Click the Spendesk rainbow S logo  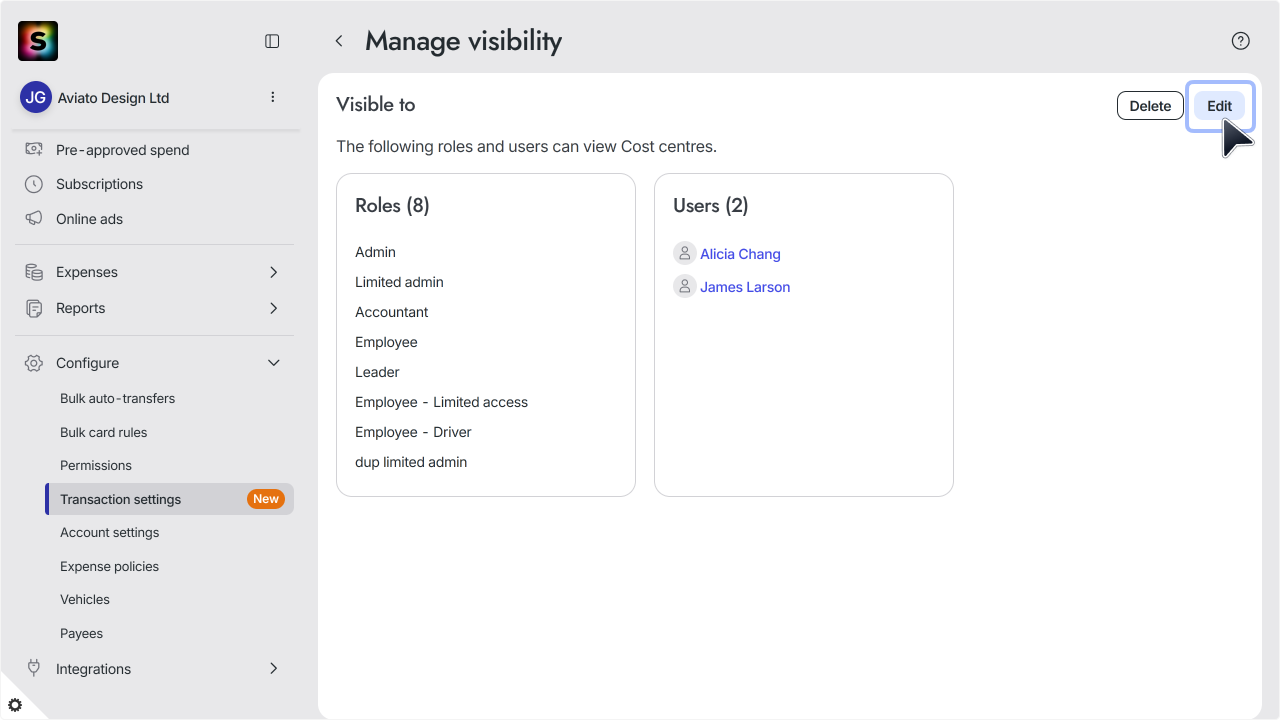point(38,41)
